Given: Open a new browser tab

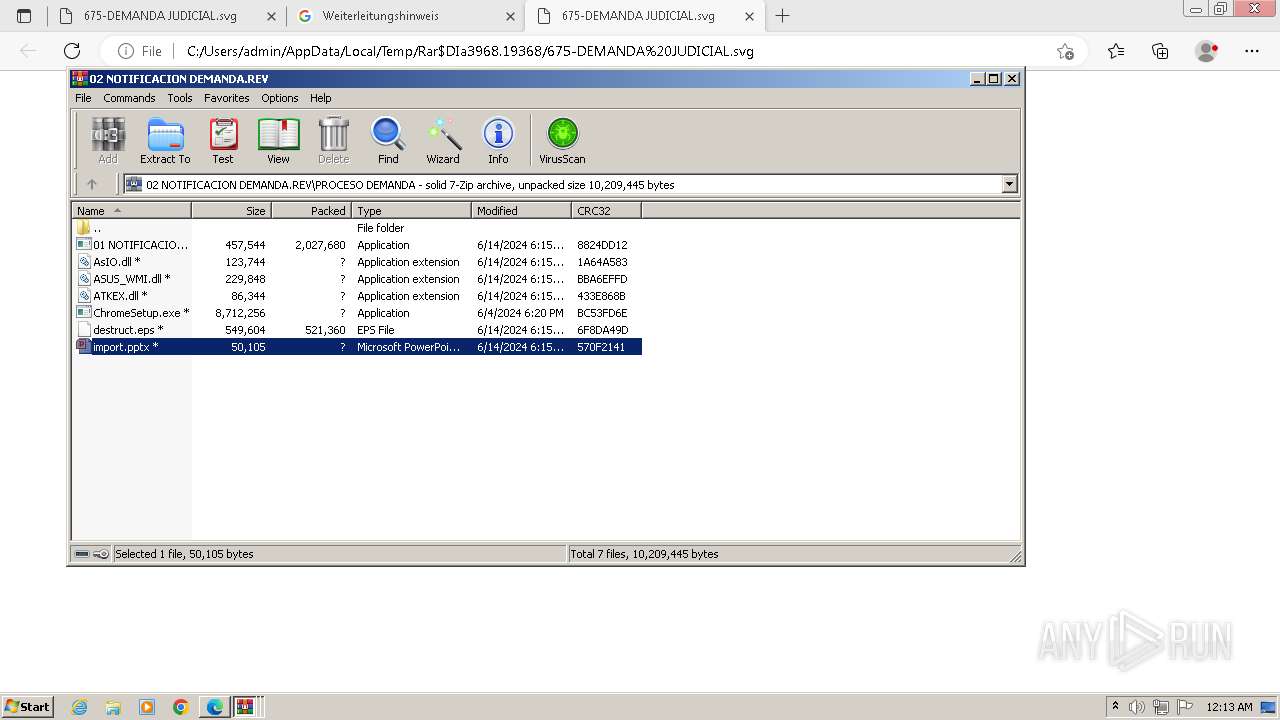Looking at the screenshot, I should (x=783, y=16).
